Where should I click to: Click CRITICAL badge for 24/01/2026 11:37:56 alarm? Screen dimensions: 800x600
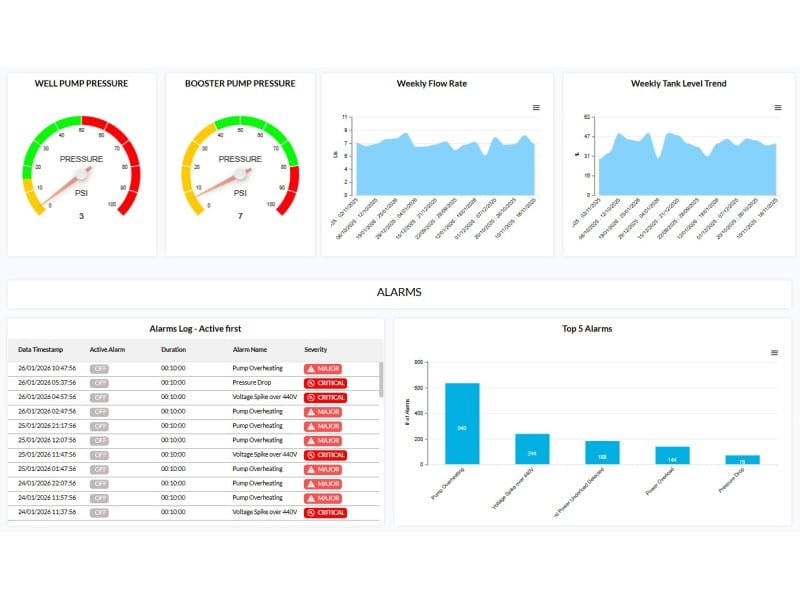tap(325, 512)
